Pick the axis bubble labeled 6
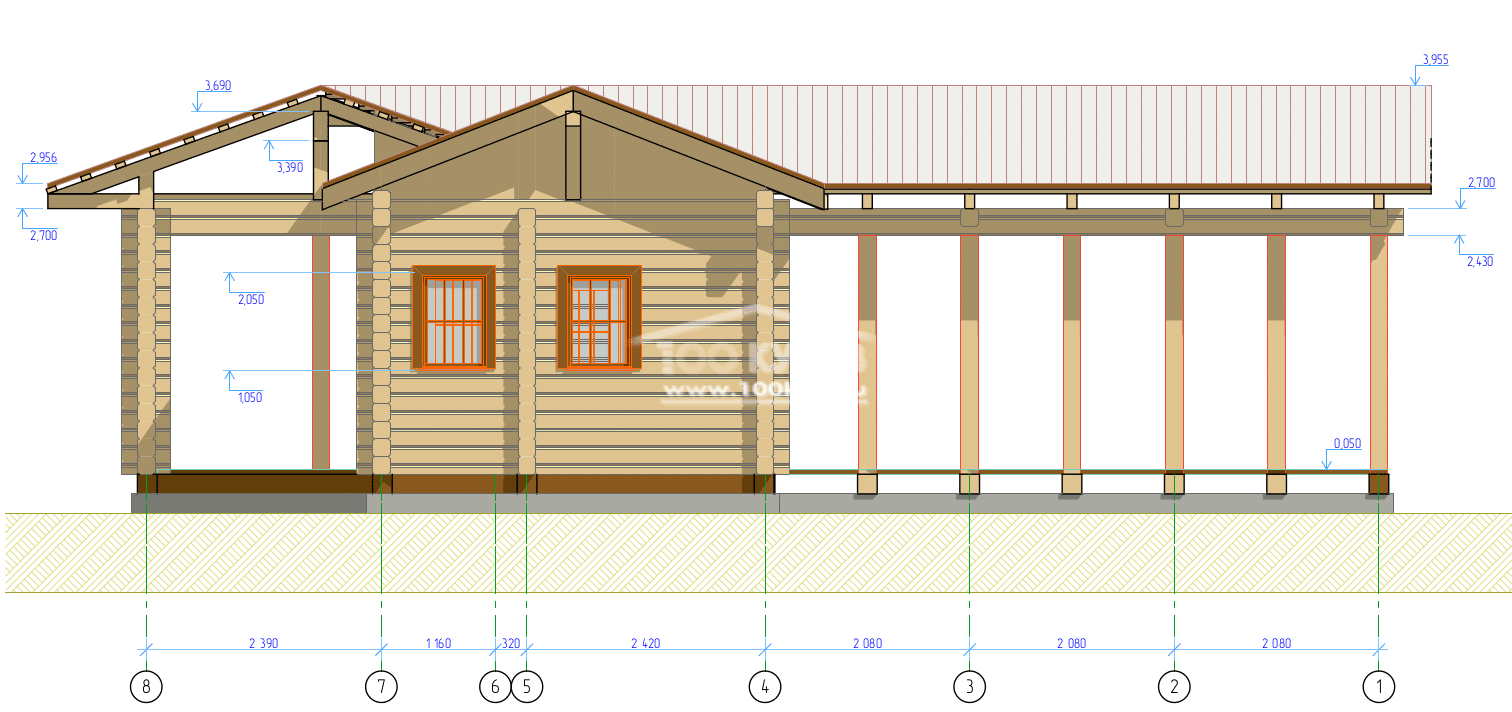 (495, 687)
